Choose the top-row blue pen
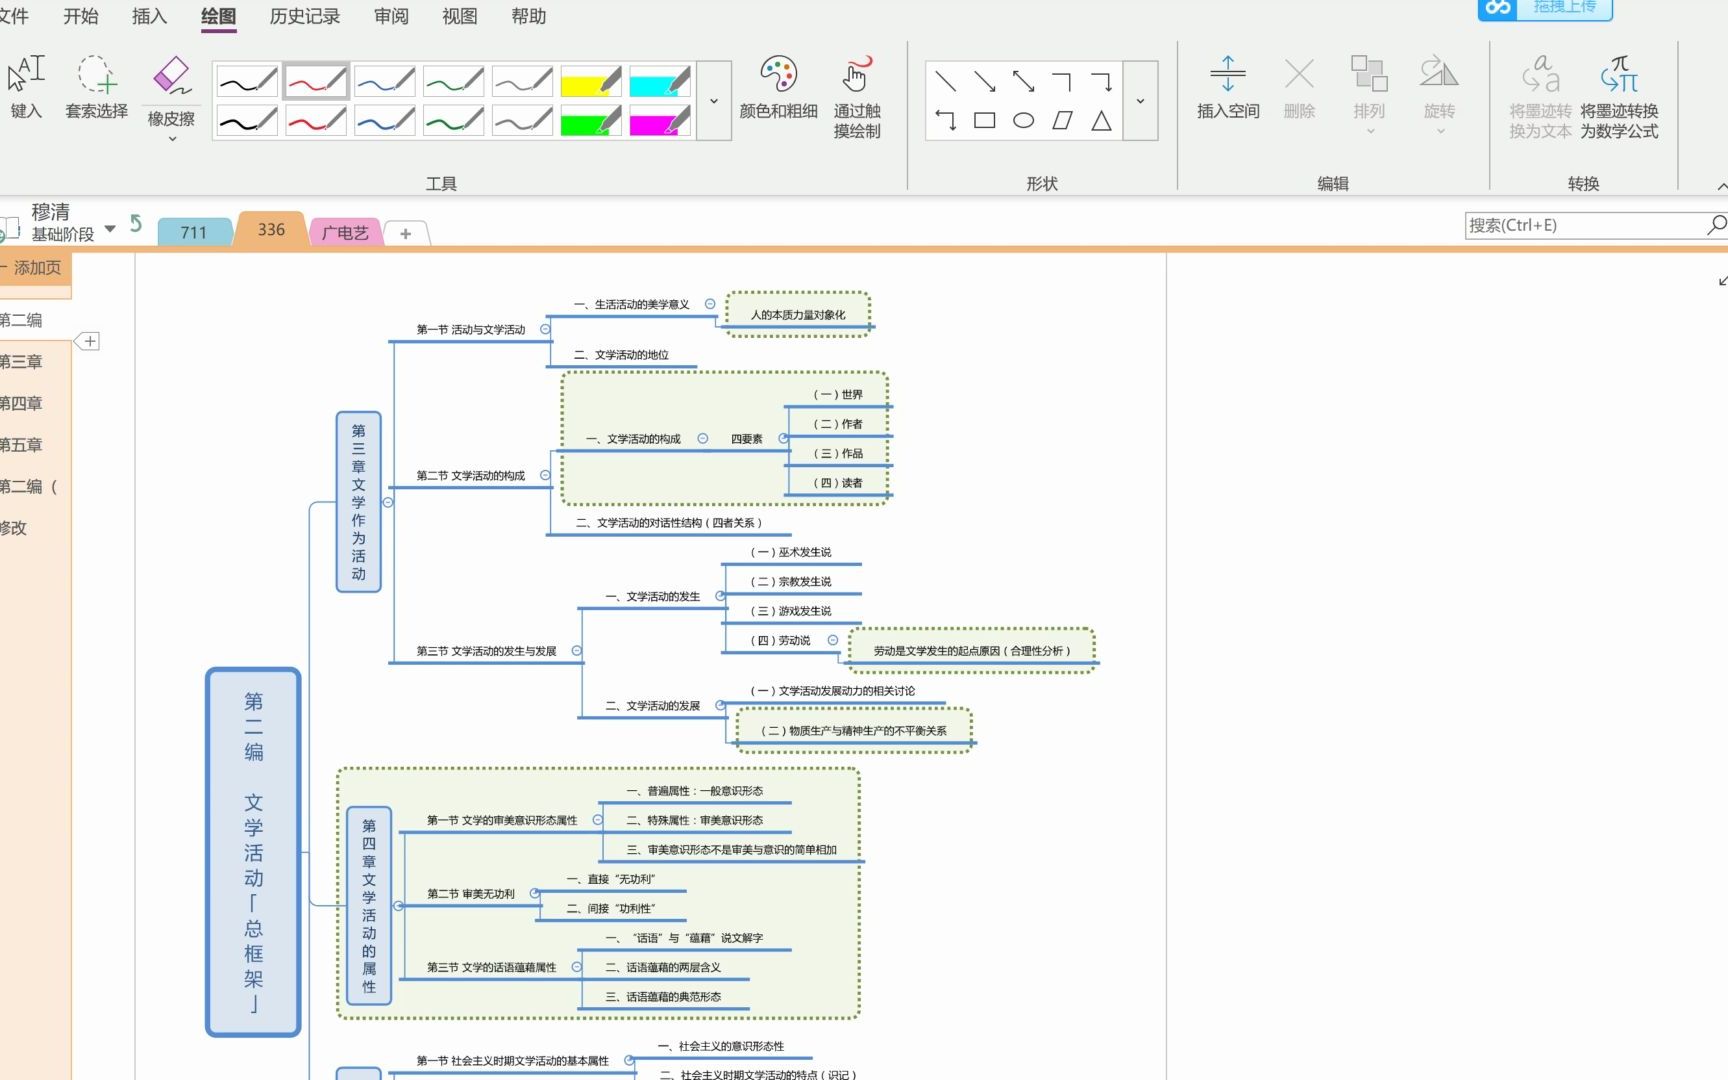1728x1080 pixels. point(385,81)
